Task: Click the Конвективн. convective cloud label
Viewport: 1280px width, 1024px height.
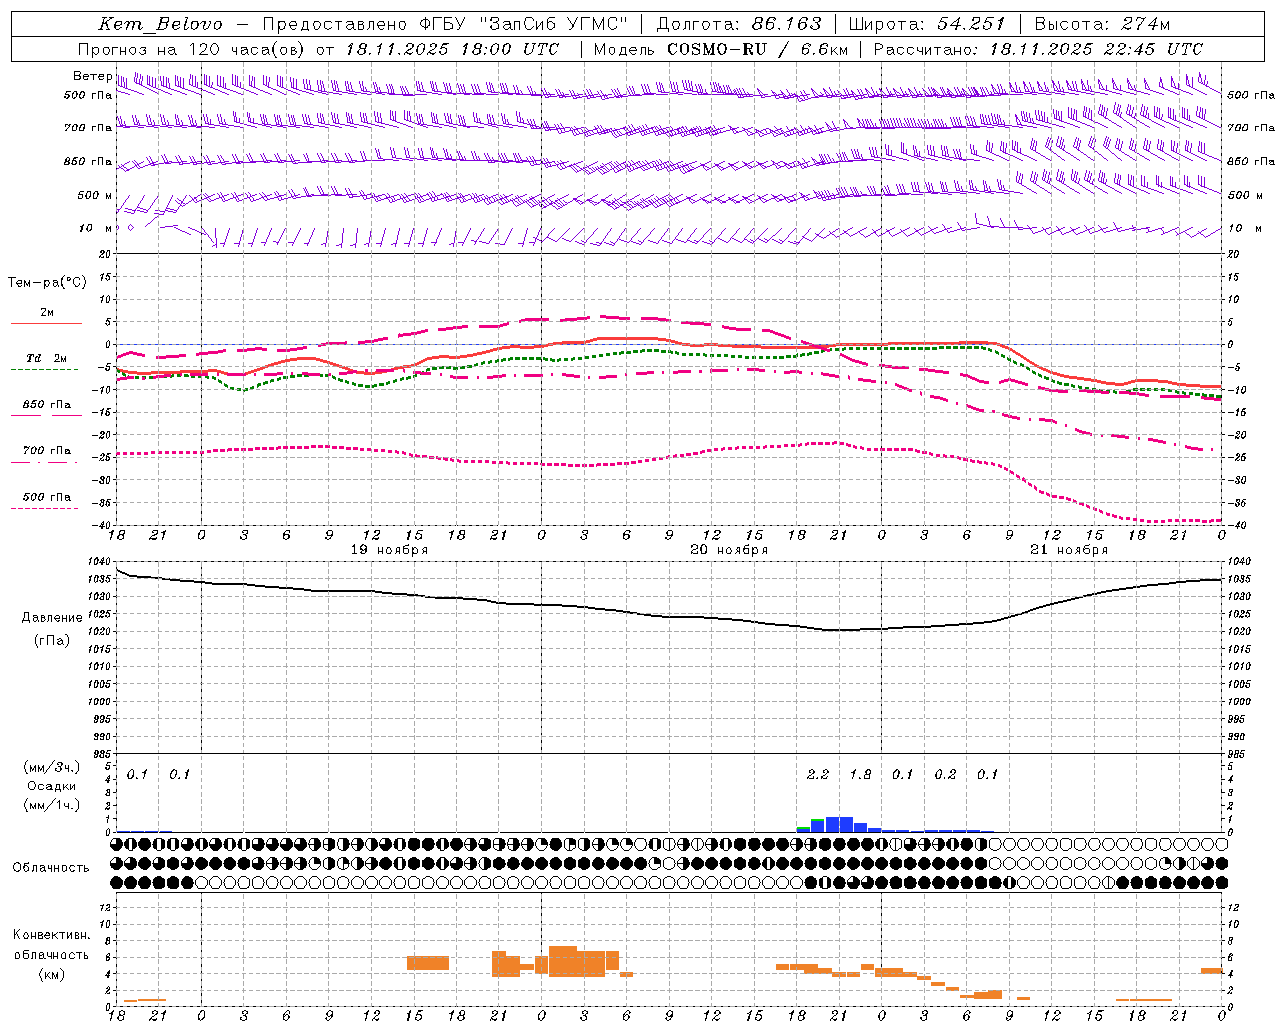Action: [51, 935]
